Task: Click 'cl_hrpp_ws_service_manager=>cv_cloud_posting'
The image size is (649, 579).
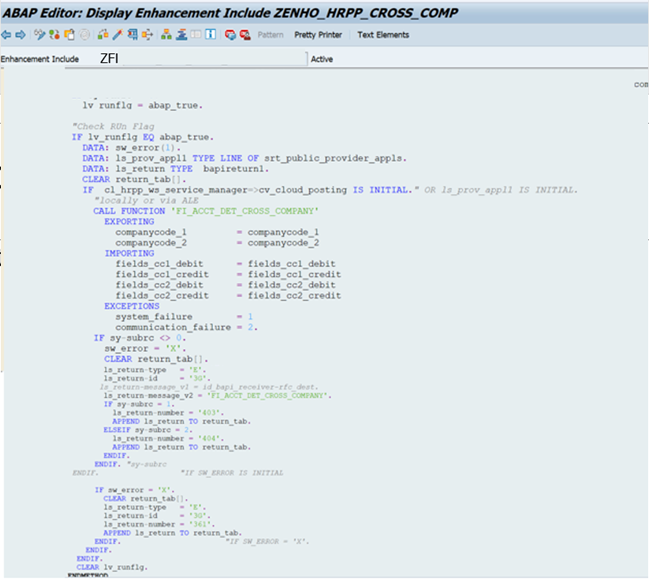Action: pos(226,190)
